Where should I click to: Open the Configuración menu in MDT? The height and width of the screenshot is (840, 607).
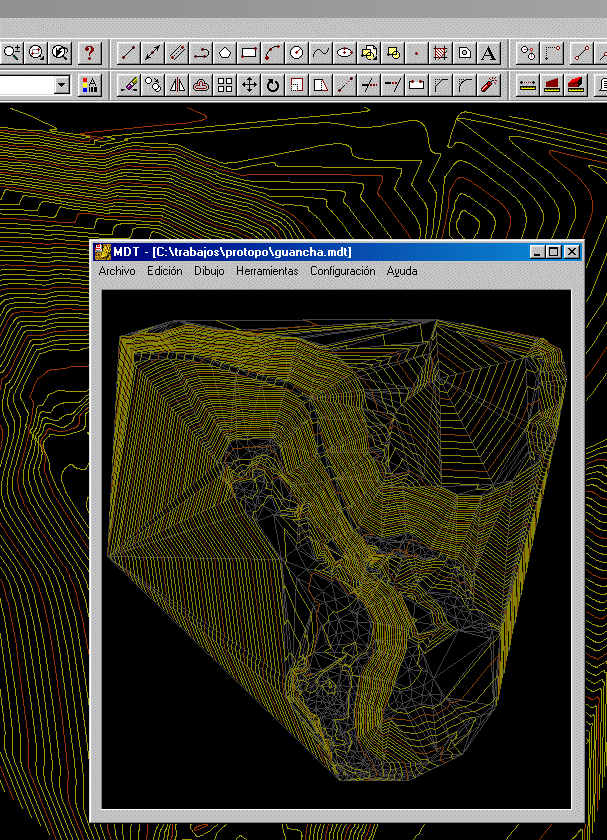(342, 271)
